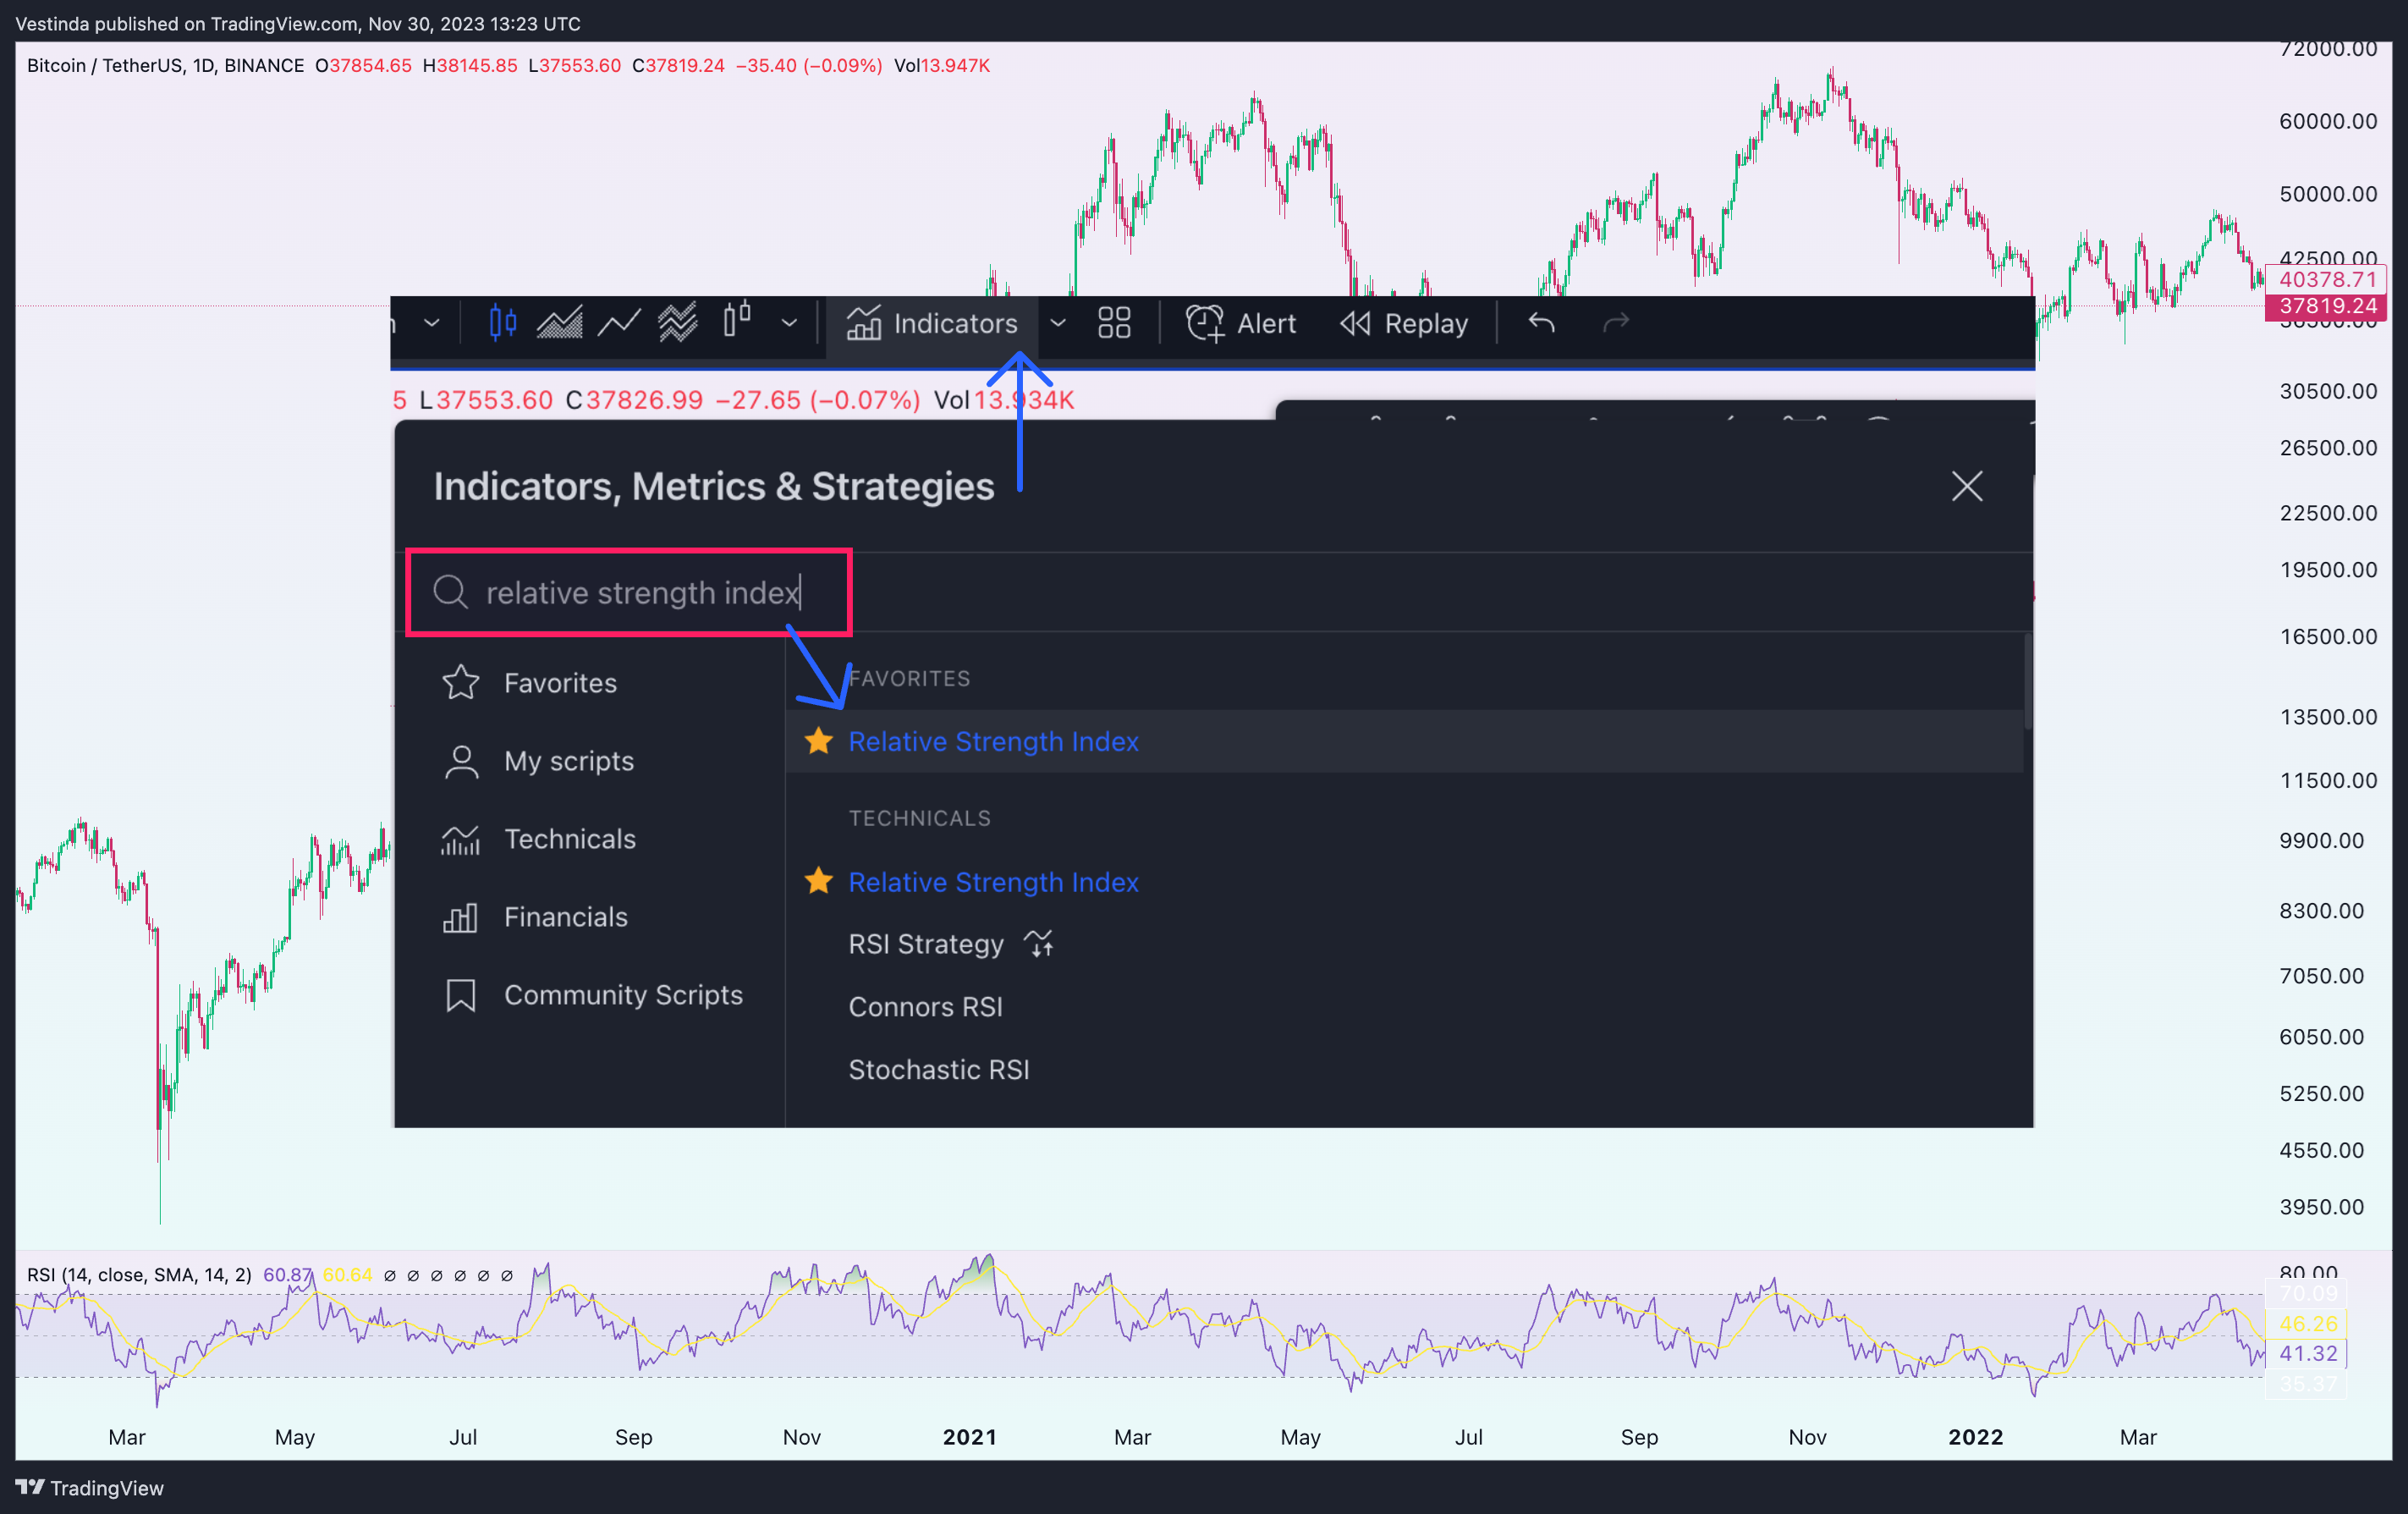Click the 2022 label on time axis
The image size is (2408, 1514).
point(1975,1437)
